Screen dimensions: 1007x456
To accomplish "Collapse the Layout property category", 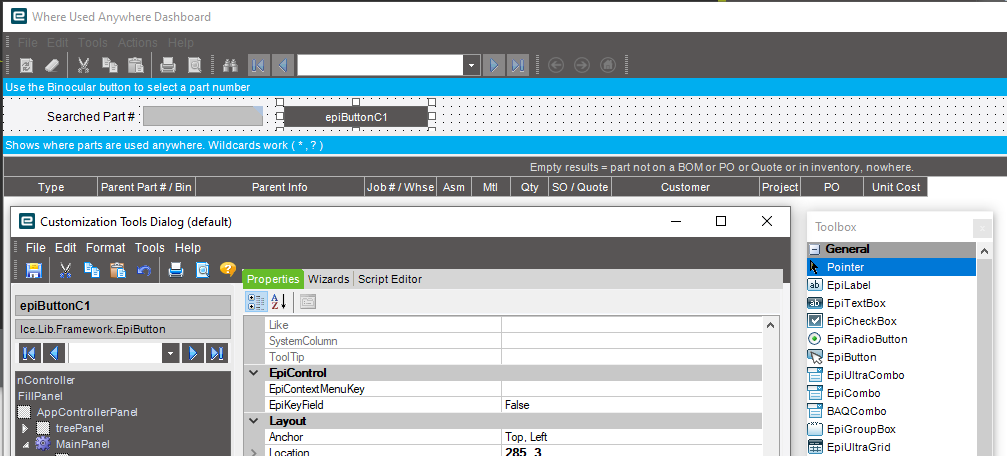I will [255, 421].
